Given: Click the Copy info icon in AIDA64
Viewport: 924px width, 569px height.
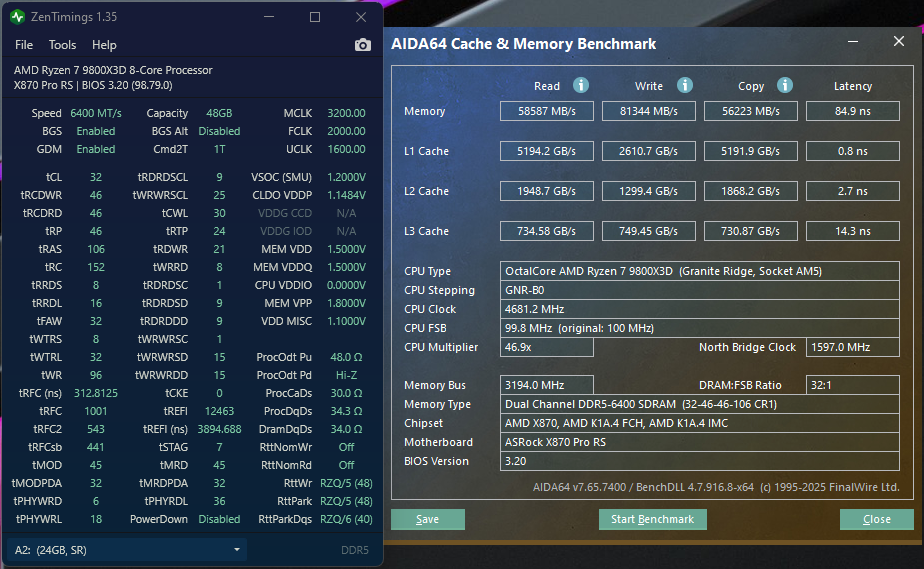Looking at the screenshot, I should tap(784, 85).
